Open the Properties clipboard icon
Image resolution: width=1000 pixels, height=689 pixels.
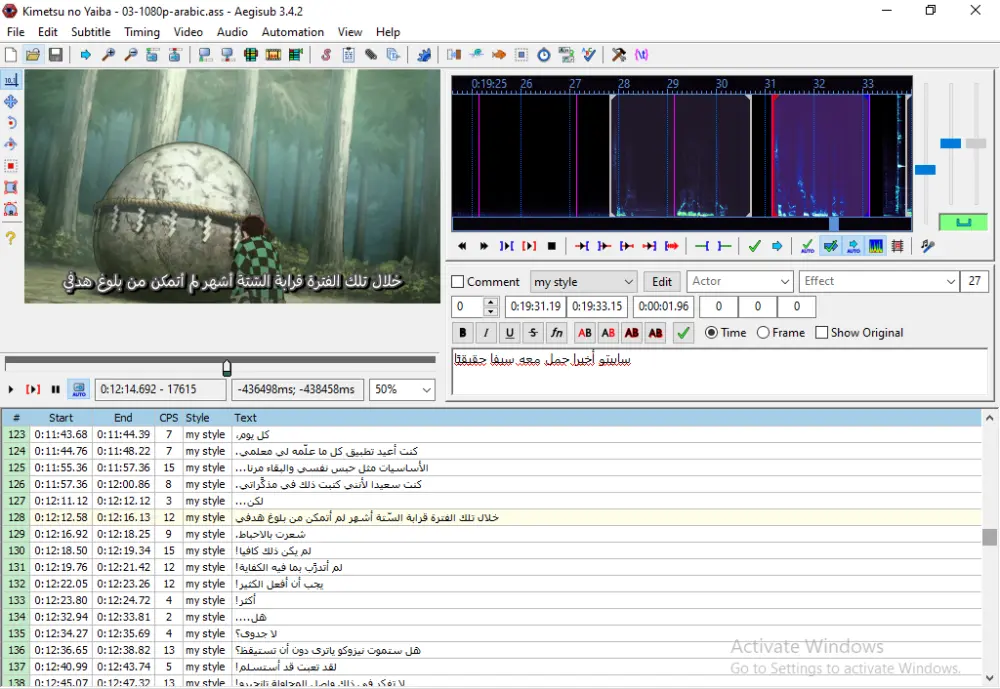point(348,55)
